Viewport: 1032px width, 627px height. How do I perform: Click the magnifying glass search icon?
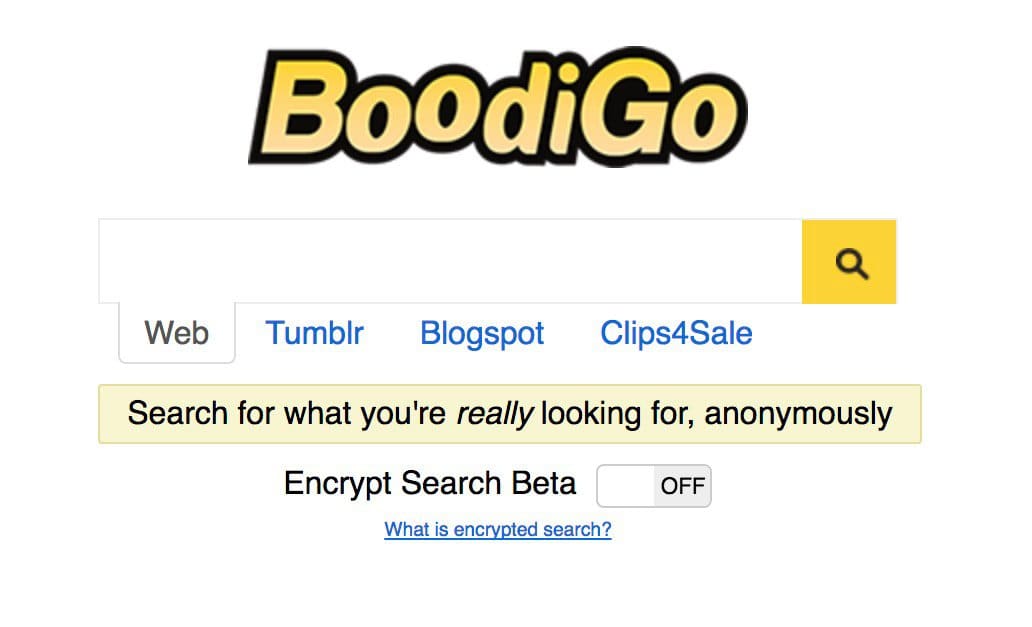pos(849,262)
